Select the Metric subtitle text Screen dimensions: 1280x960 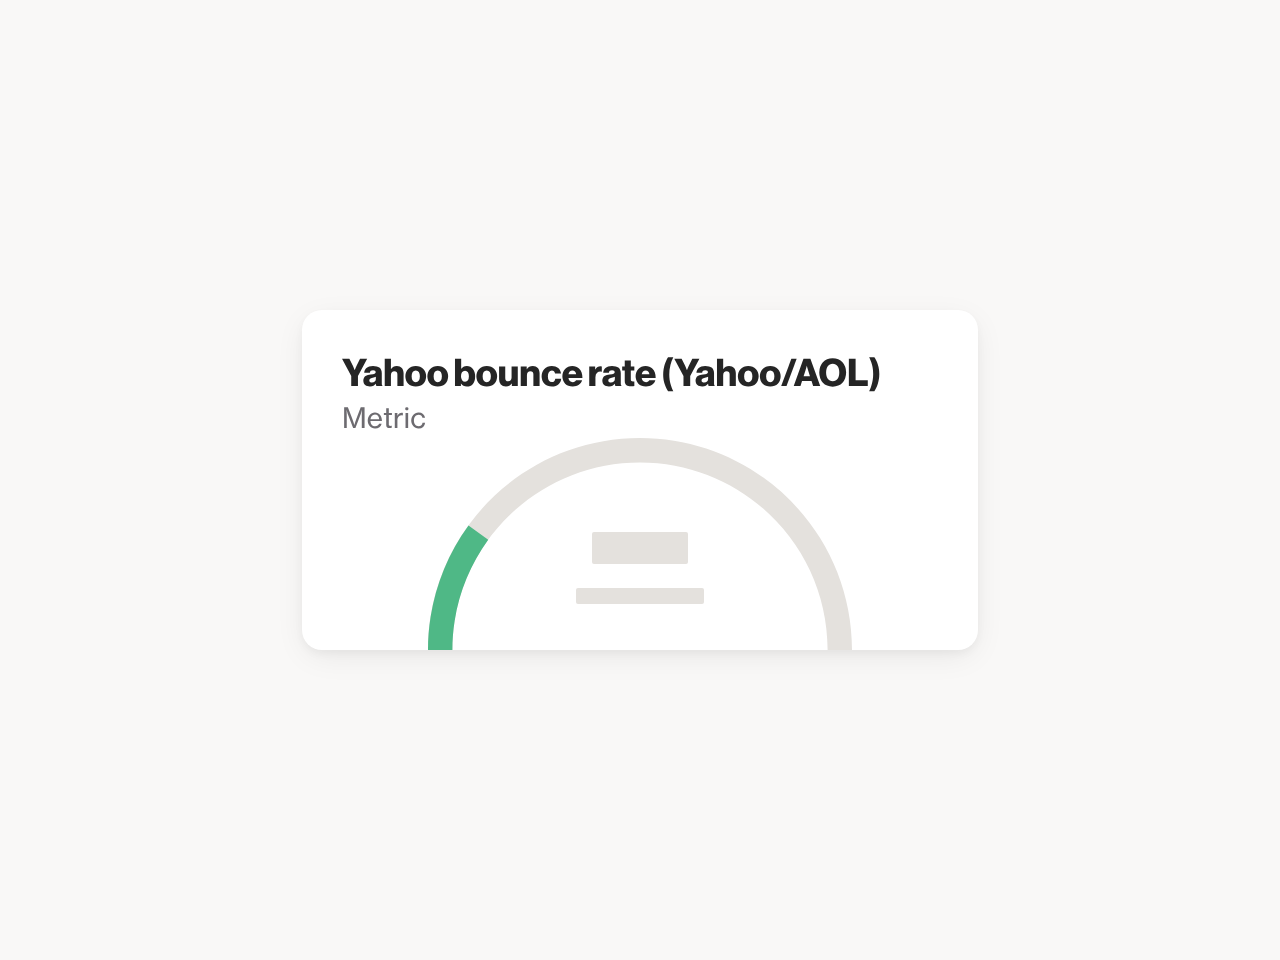[x=384, y=418]
